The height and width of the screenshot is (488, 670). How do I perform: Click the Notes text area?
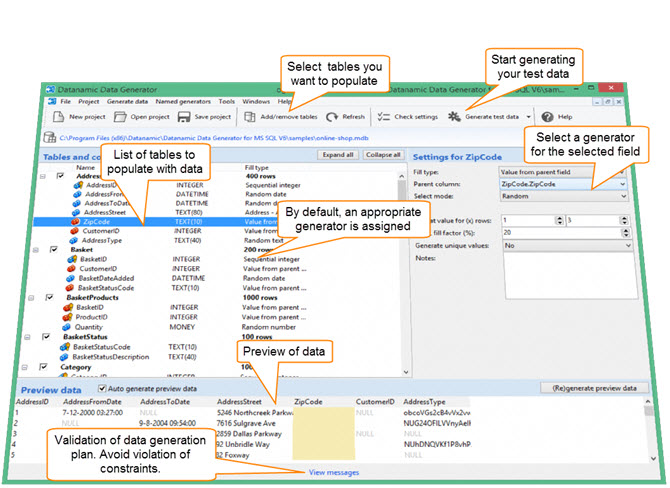[570, 275]
